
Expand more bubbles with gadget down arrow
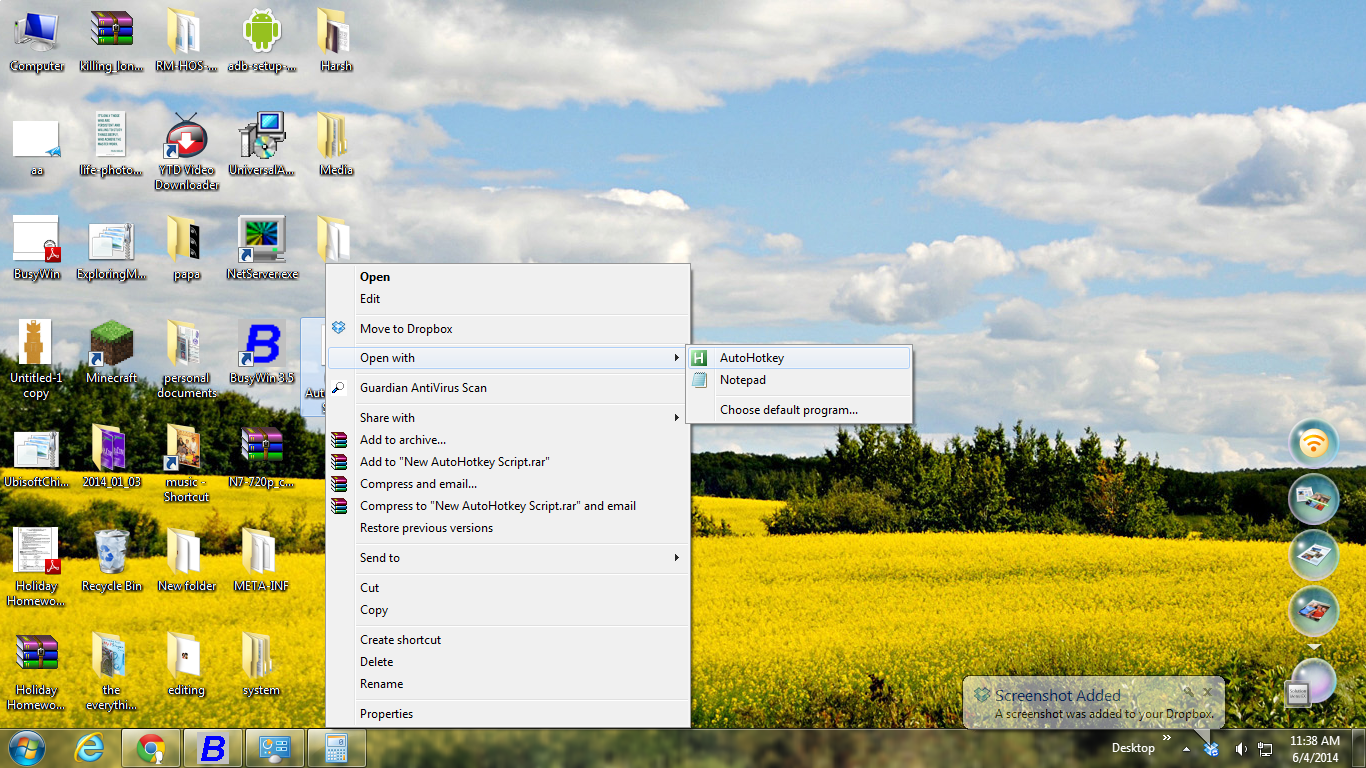click(x=1314, y=647)
